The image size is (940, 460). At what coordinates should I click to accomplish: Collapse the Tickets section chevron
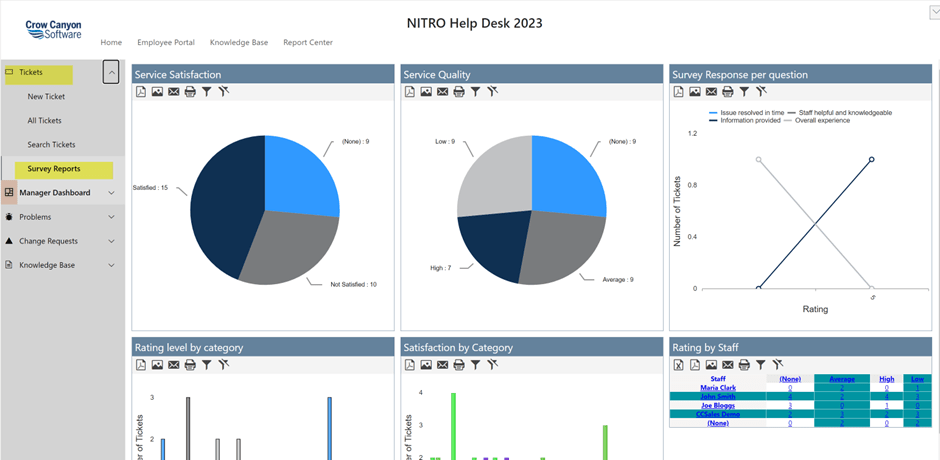pyautogui.click(x=111, y=72)
